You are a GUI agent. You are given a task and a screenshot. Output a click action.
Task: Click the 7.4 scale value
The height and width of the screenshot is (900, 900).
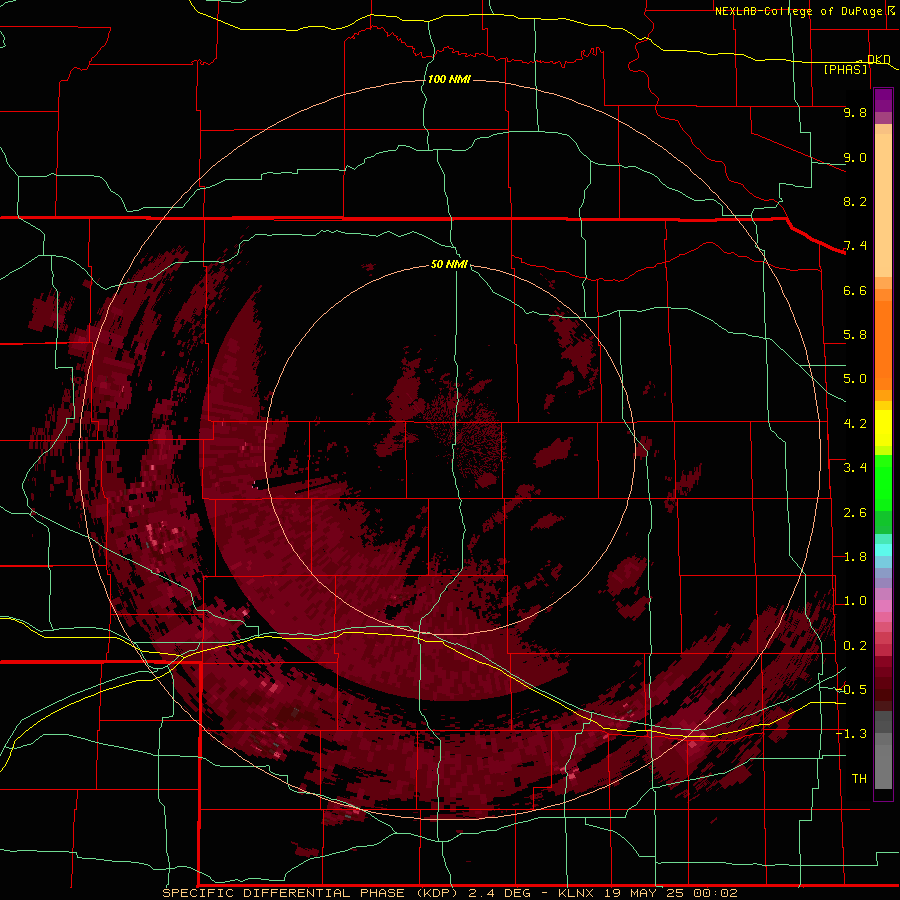(x=855, y=246)
